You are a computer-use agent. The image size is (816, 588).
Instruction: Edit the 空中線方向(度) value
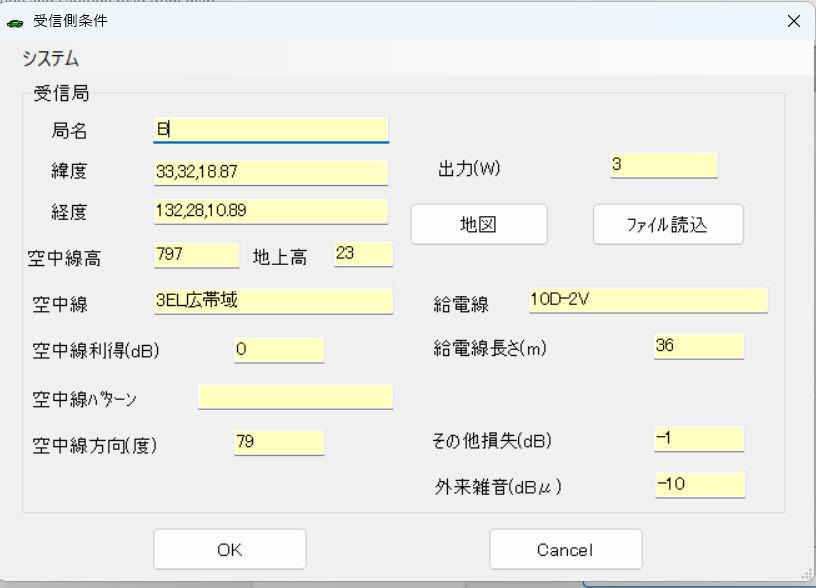(279, 442)
